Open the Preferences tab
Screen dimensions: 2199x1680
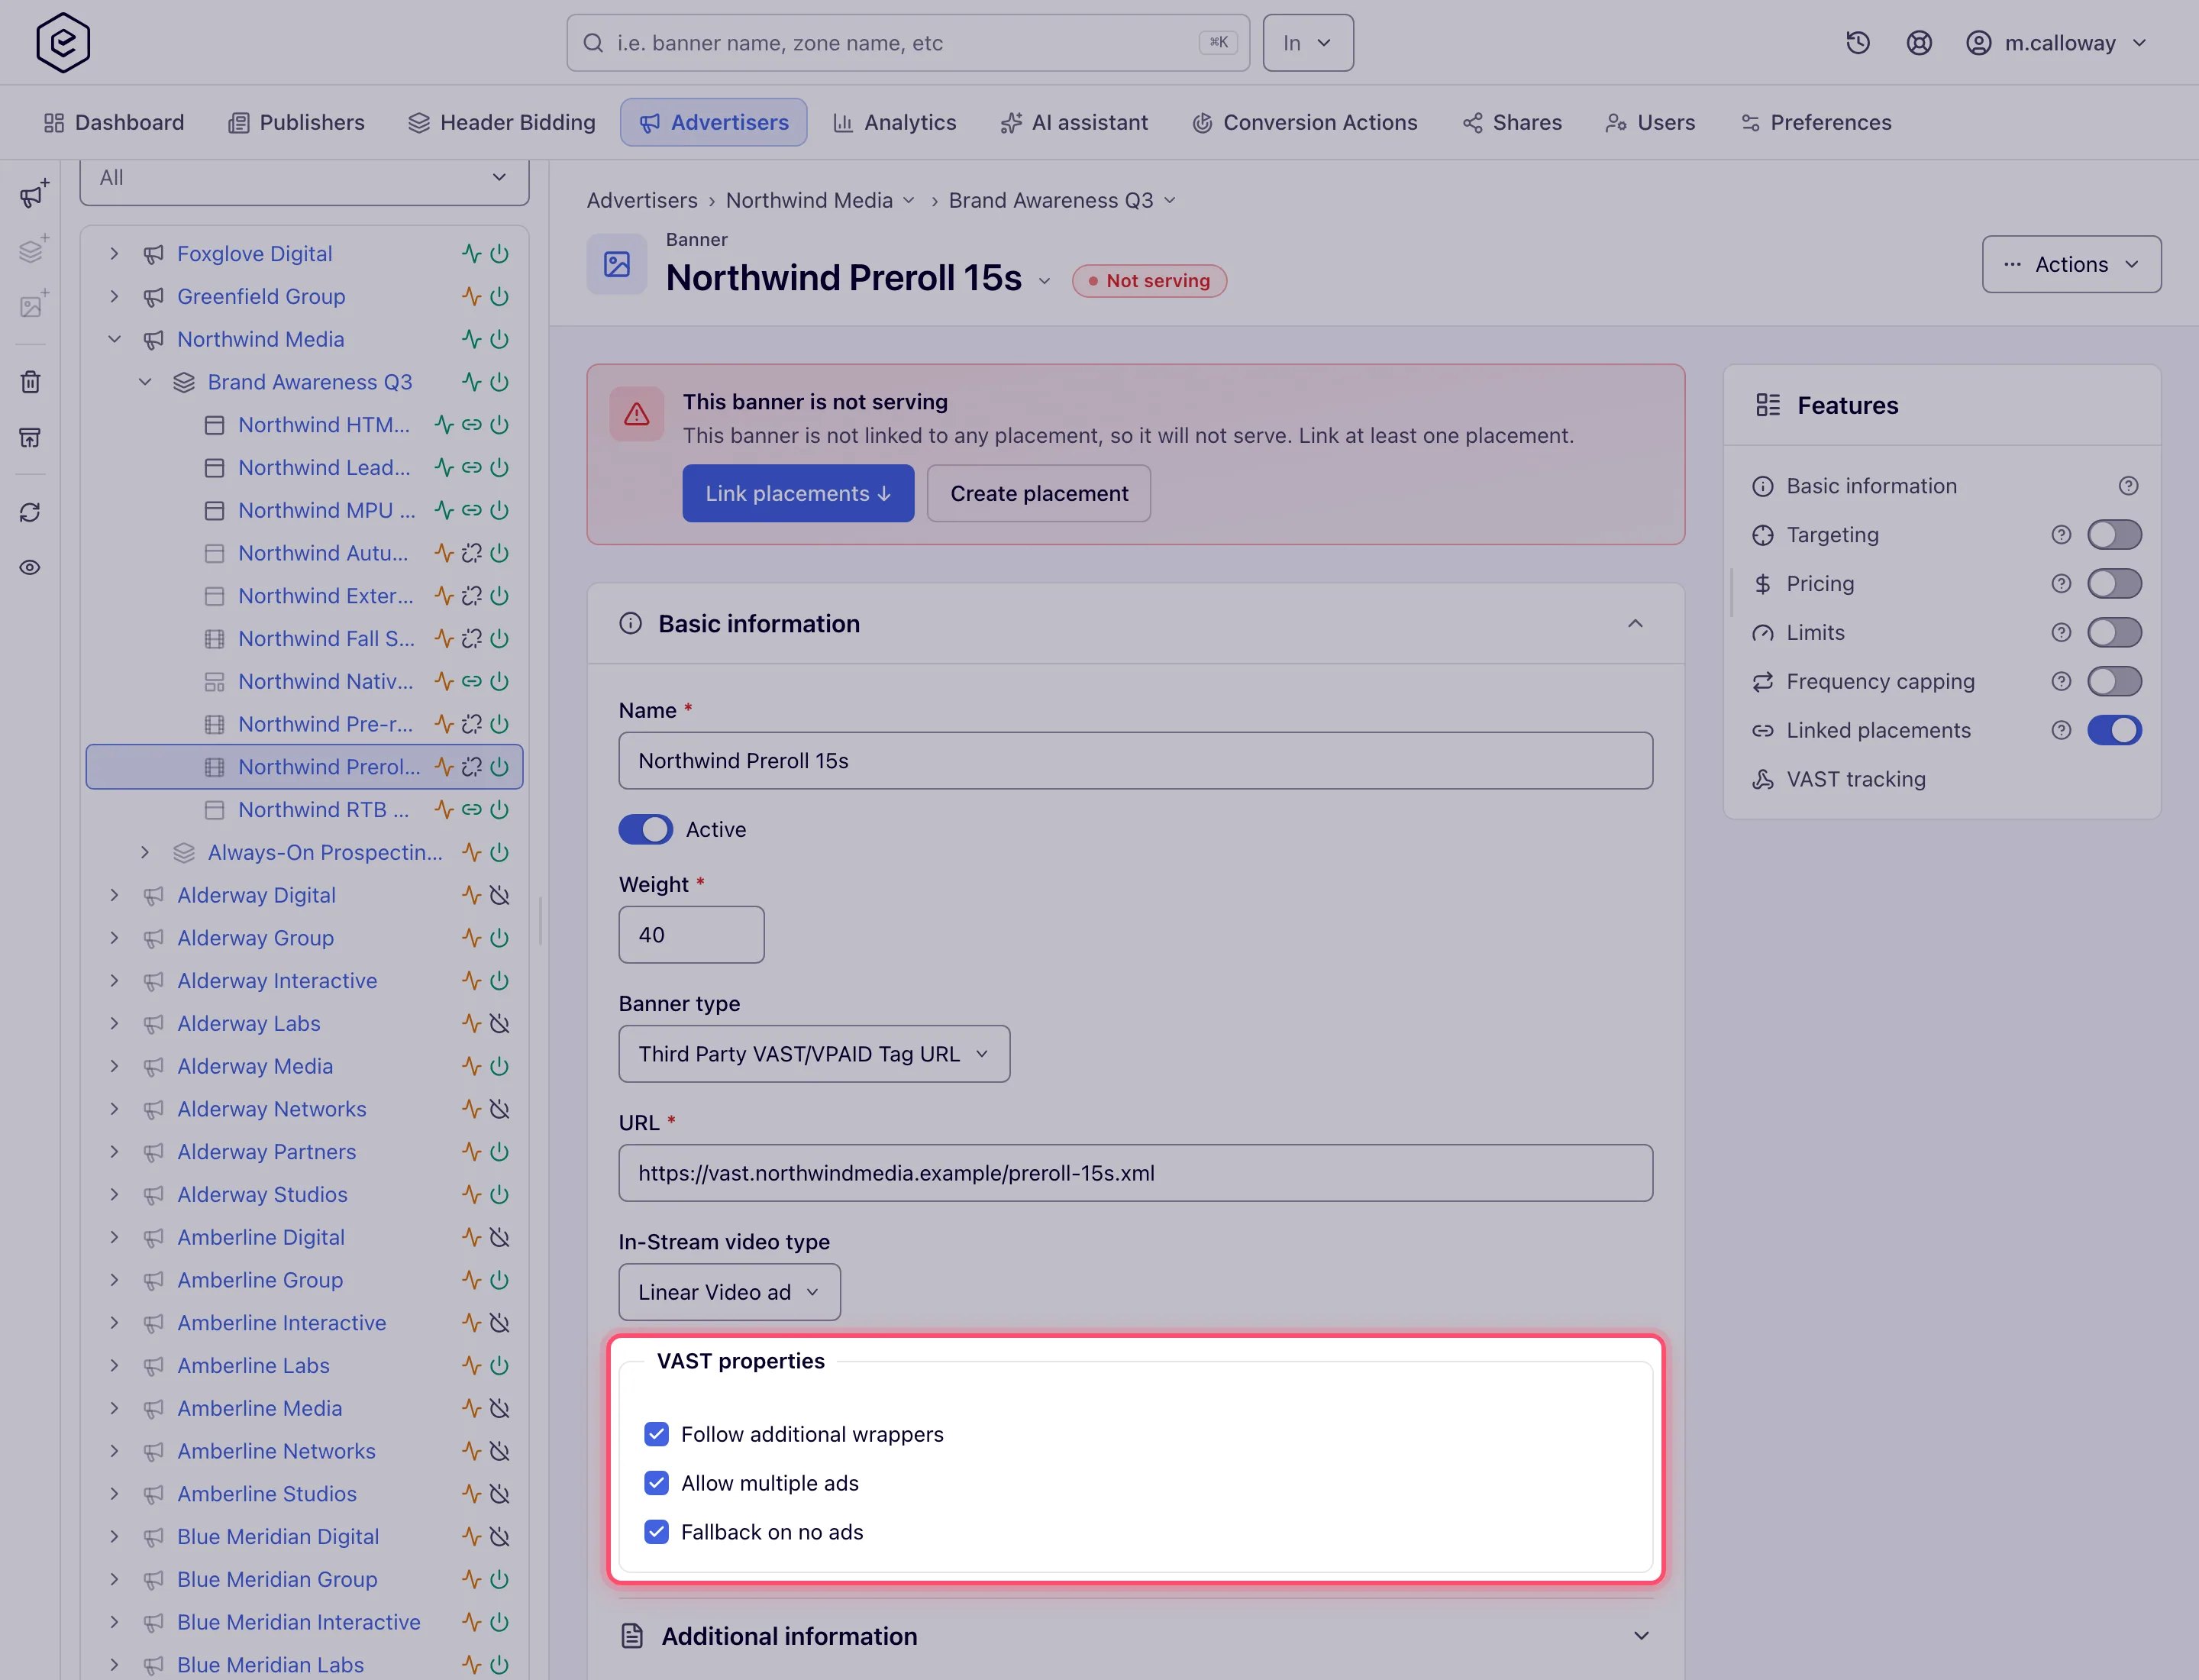click(x=1816, y=123)
